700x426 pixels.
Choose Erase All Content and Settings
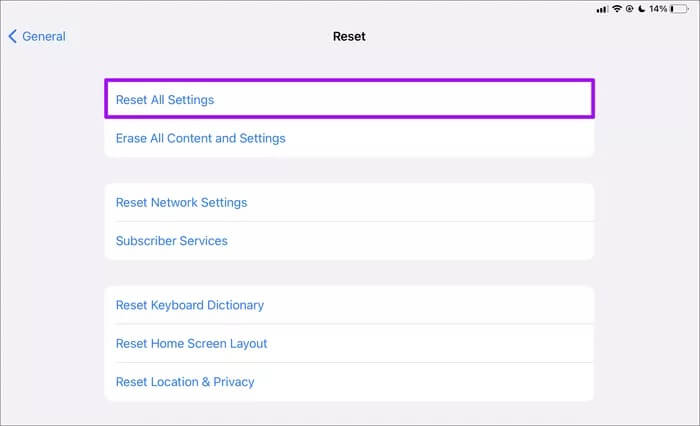pos(350,138)
